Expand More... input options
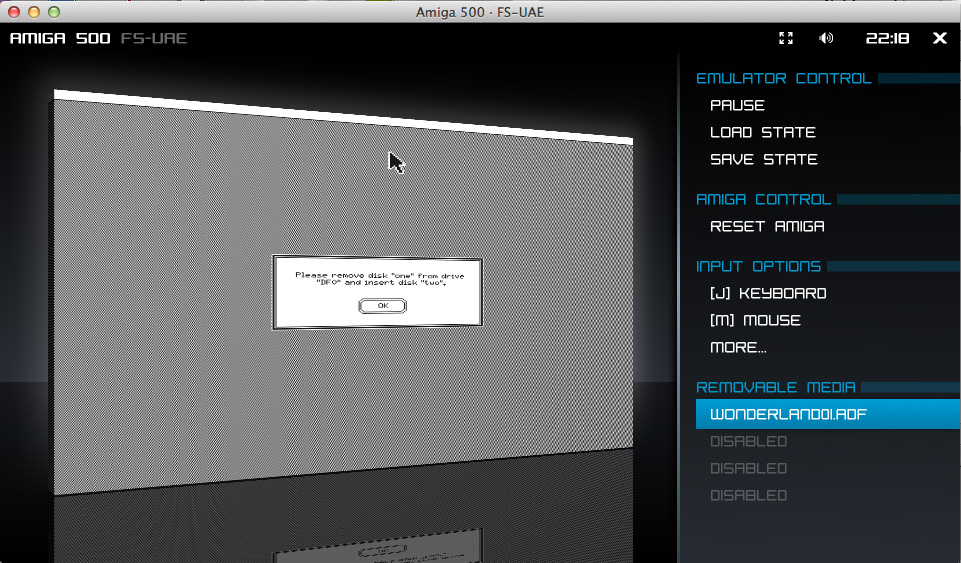 [738, 347]
